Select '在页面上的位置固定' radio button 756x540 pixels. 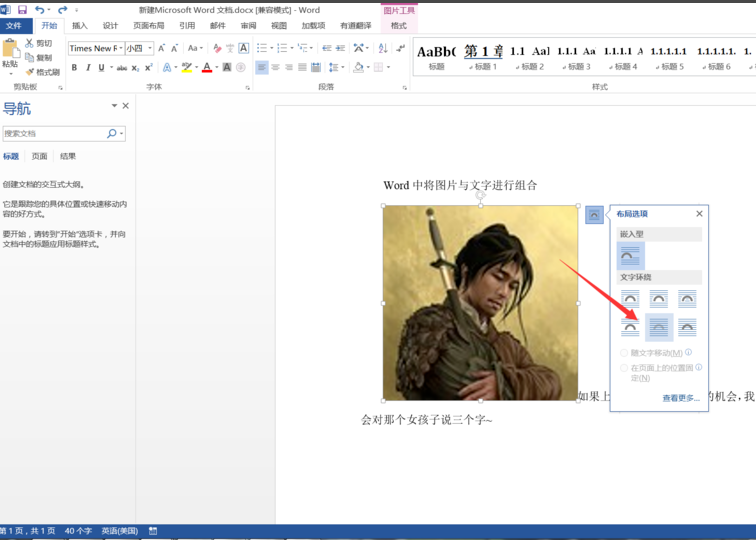pos(625,368)
